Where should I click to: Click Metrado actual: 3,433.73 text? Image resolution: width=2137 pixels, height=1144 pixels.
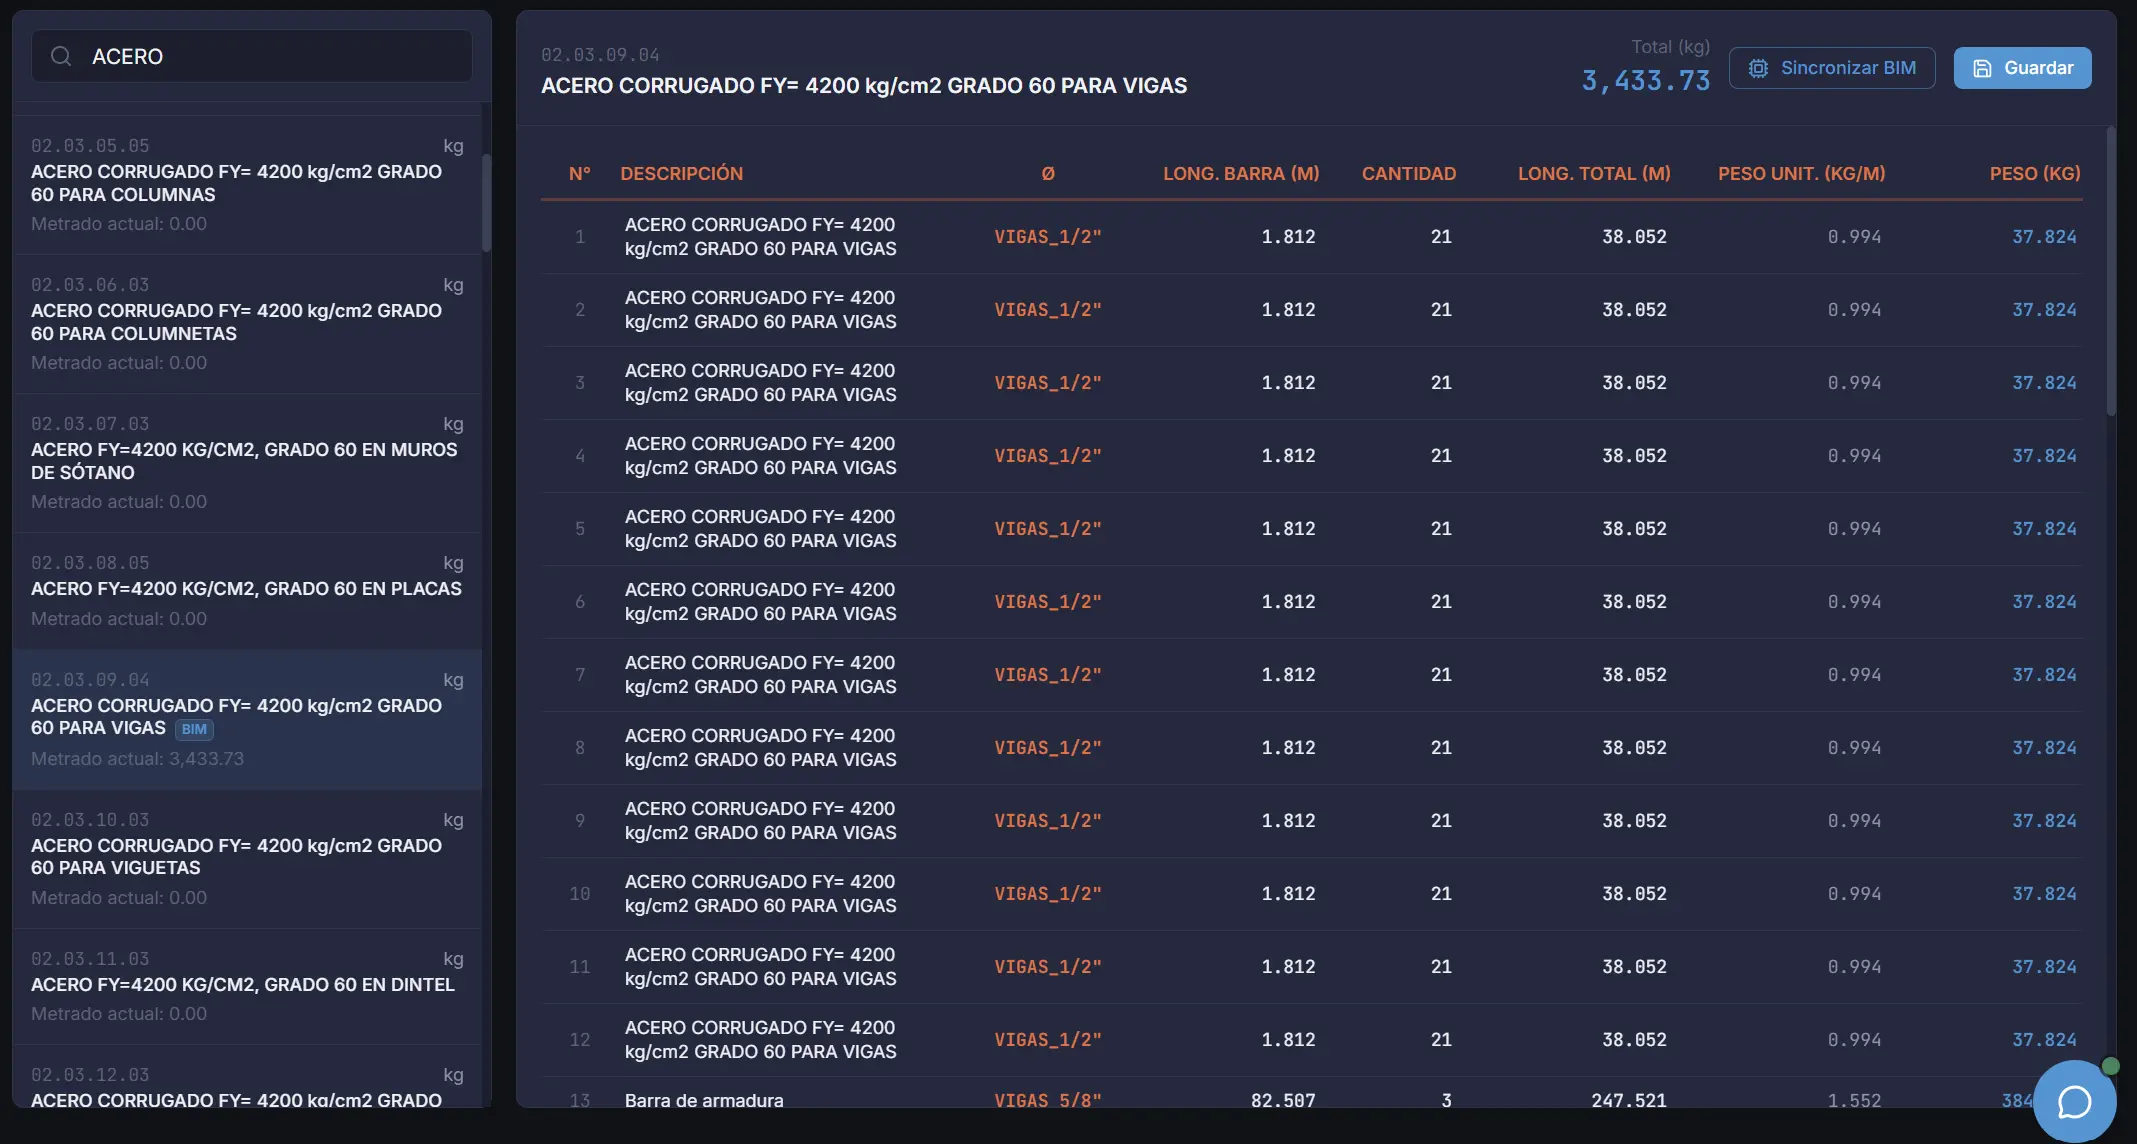coord(137,759)
